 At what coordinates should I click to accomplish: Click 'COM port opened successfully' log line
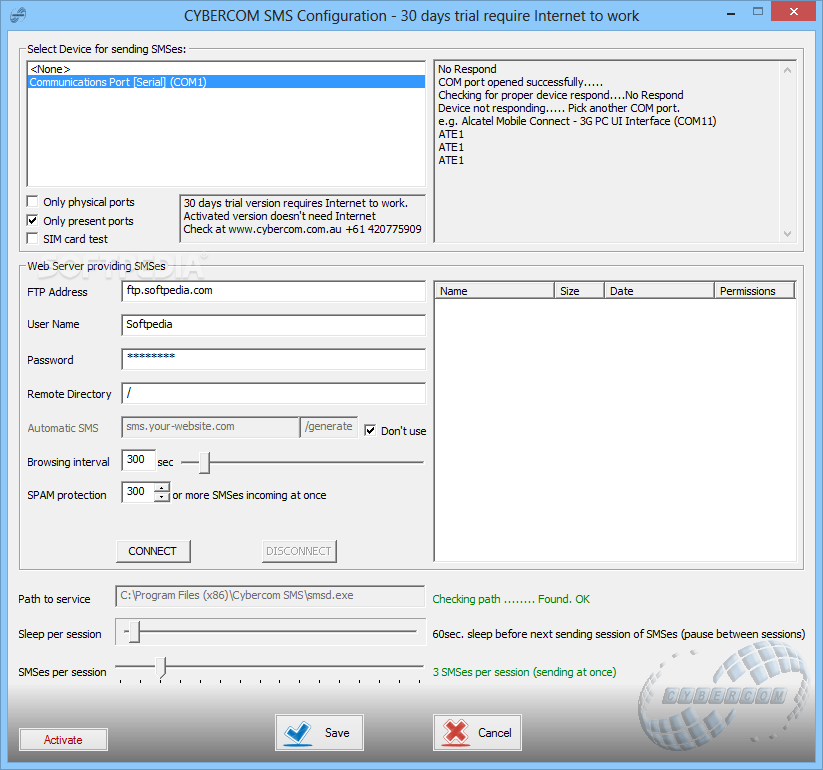(x=520, y=82)
